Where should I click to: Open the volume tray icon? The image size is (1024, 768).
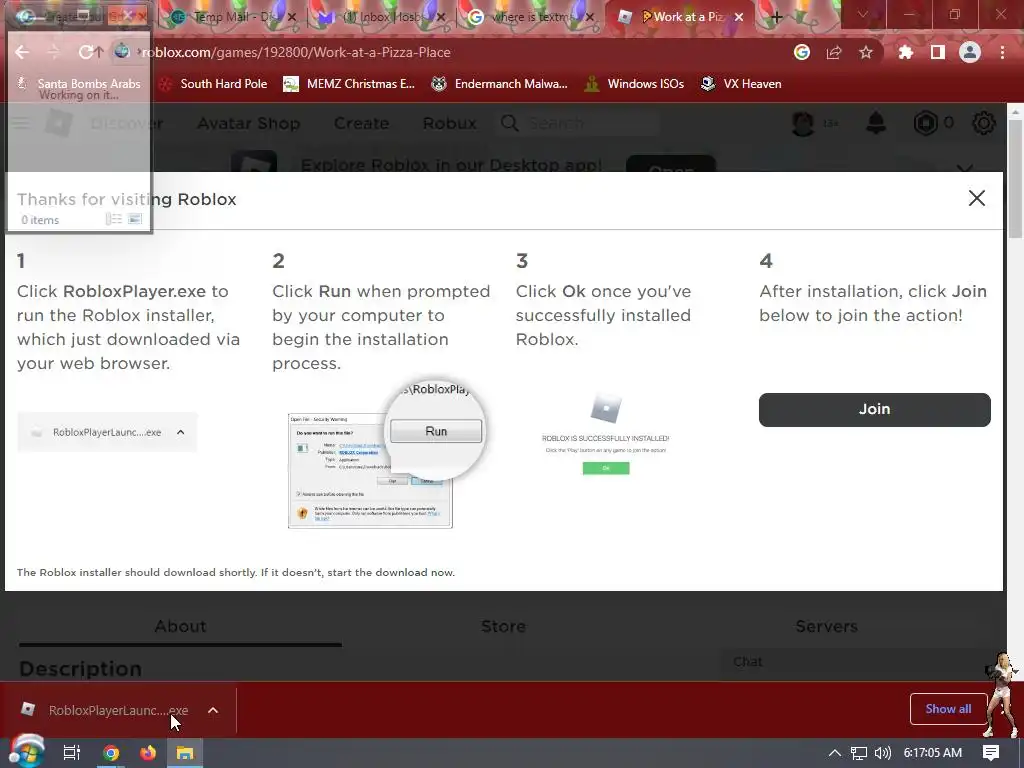(882, 753)
